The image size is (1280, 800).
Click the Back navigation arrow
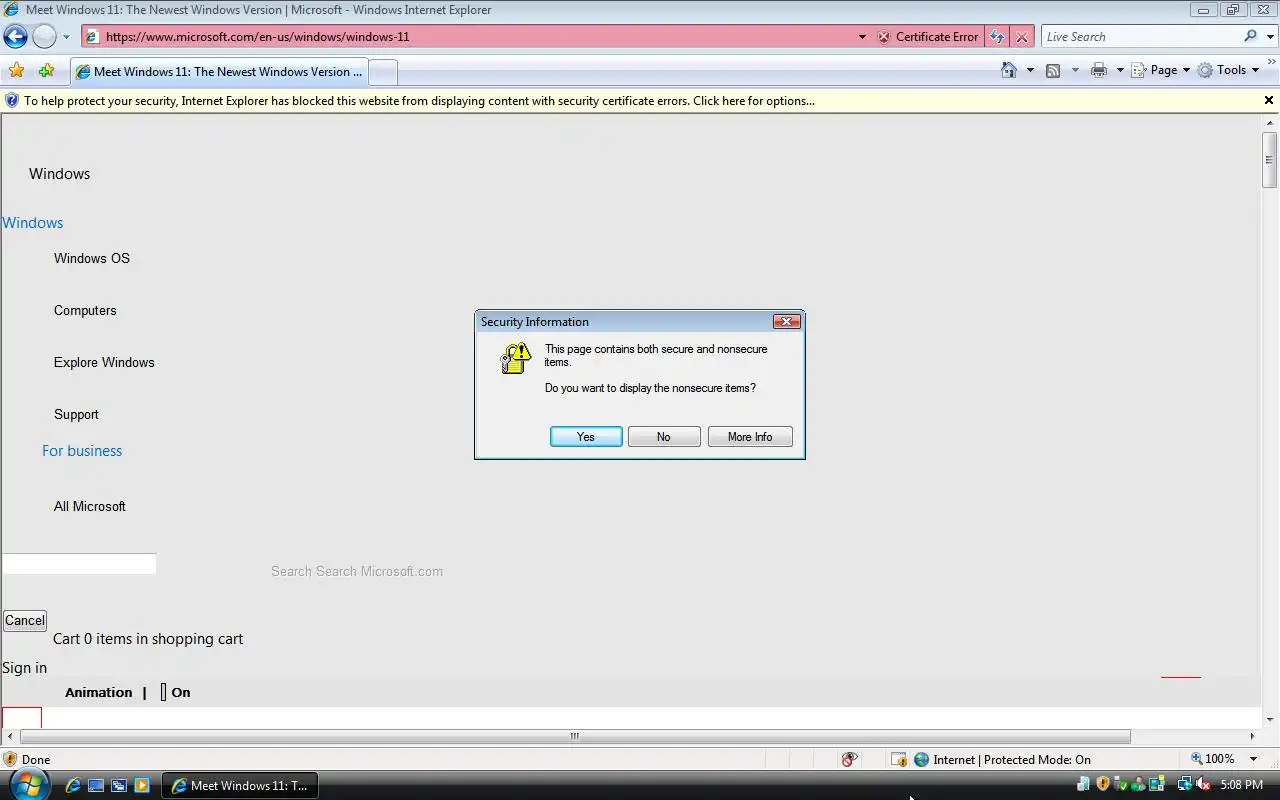[x=15, y=37]
